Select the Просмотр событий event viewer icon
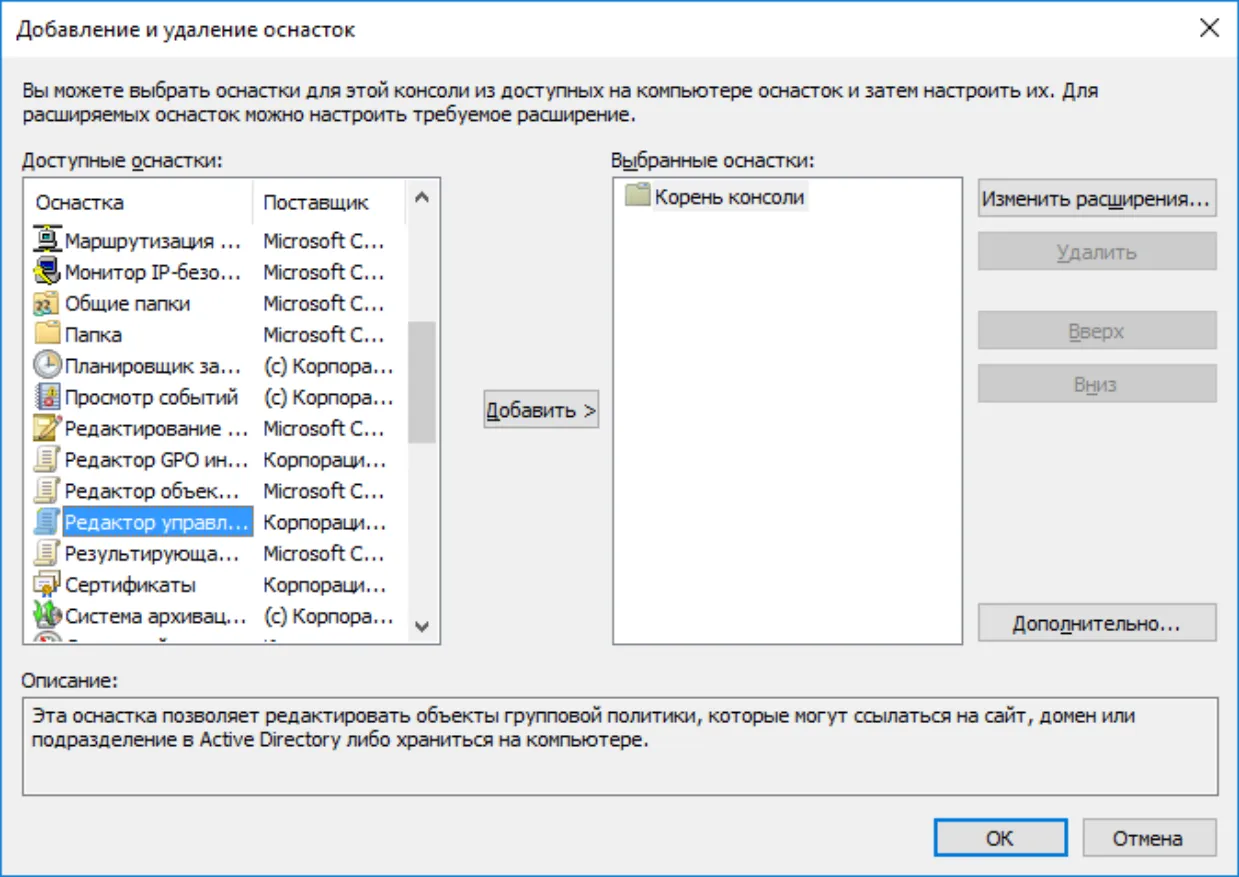Viewport: 1239px width, 877px height. [47, 397]
